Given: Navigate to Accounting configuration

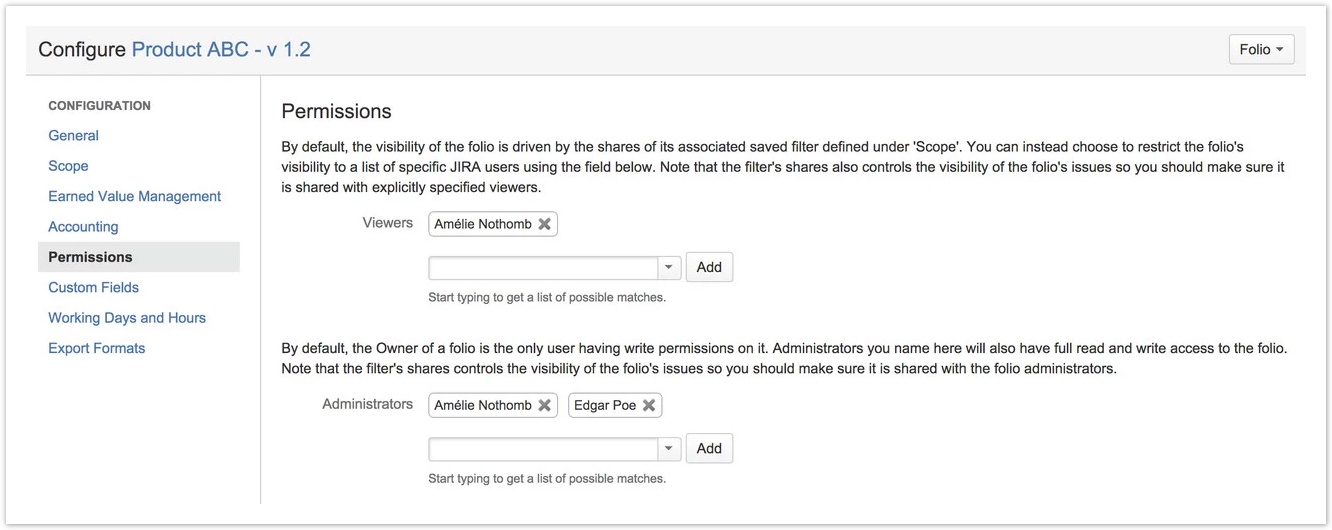Looking at the screenshot, I should tap(83, 227).
